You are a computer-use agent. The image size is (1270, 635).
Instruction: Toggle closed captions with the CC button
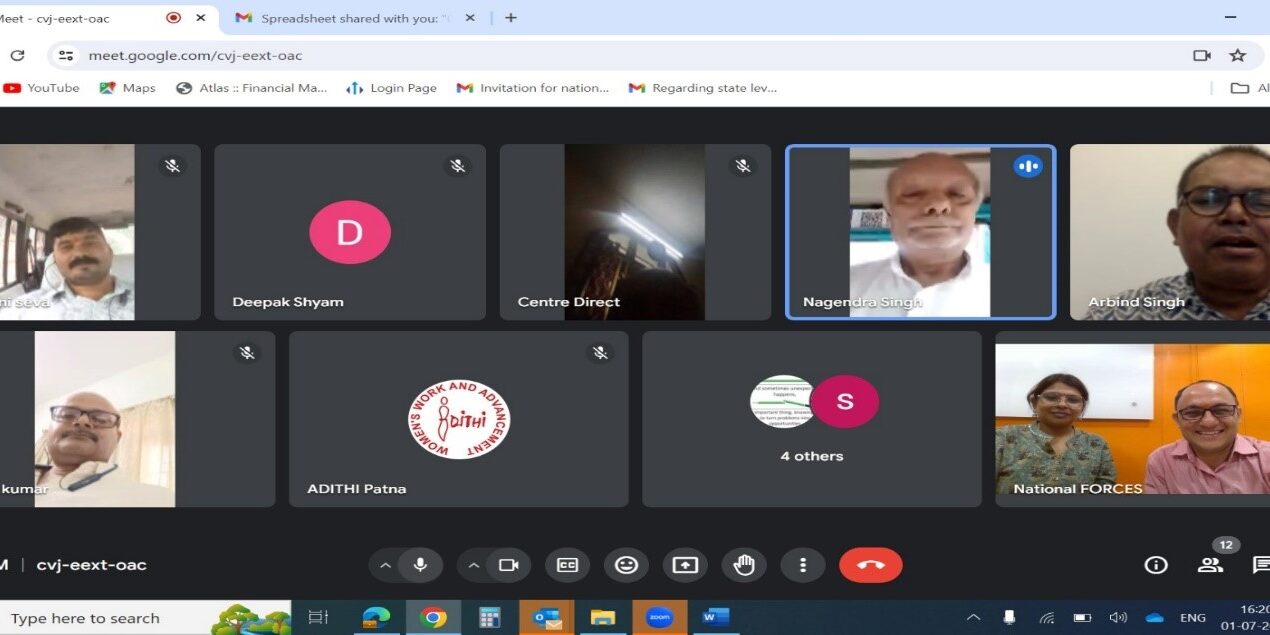(x=567, y=565)
